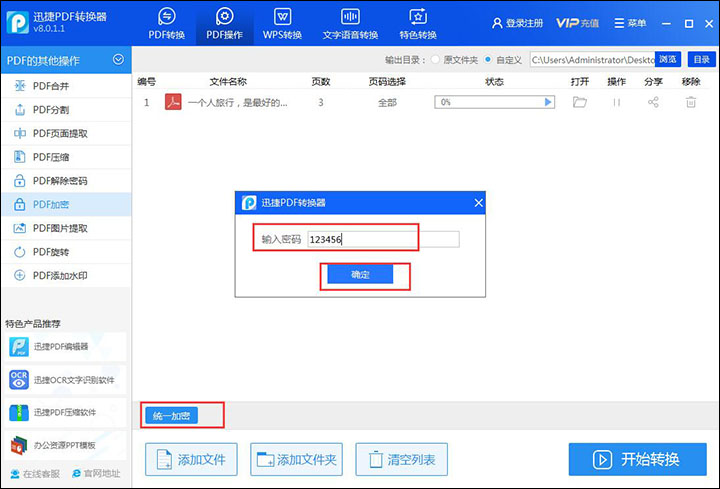Click the 目录 button
Image resolution: width=720 pixels, height=489 pixels.
click(x=702, y=60)
